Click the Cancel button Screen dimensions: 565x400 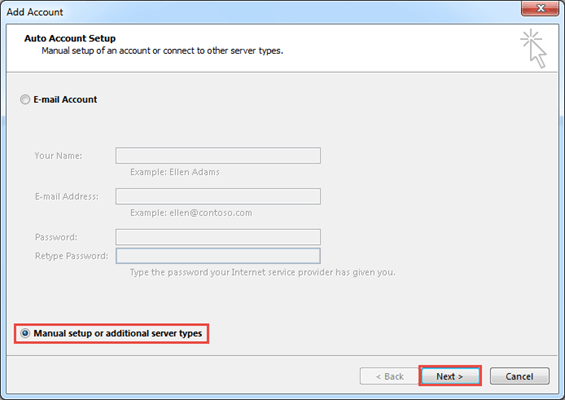point(519,376)
